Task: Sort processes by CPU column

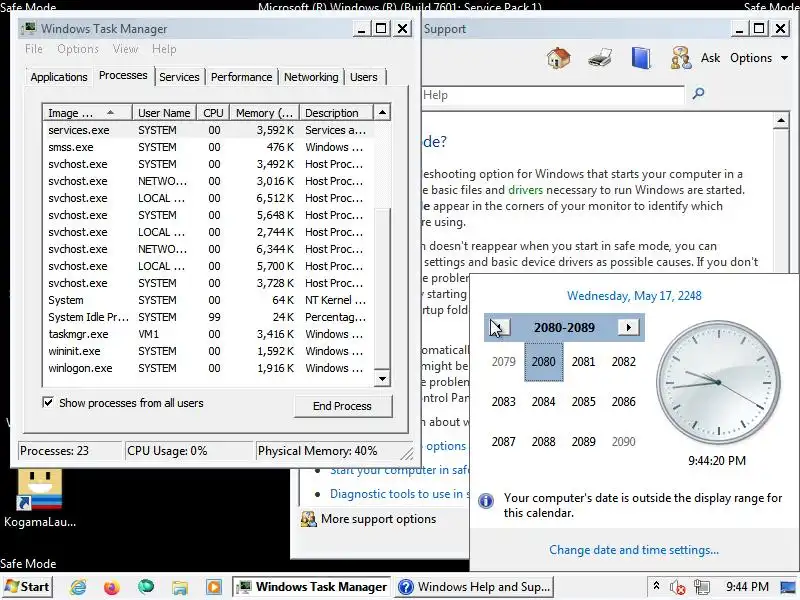Action: 213,112
